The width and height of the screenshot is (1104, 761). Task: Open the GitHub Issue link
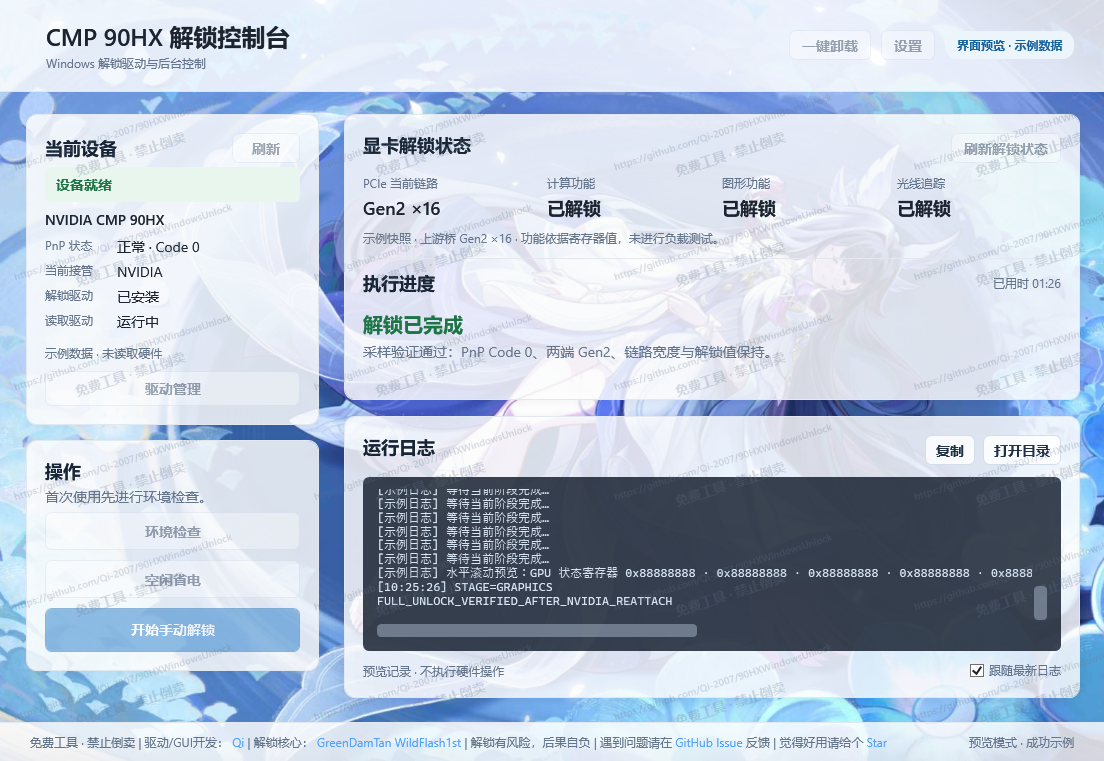(x=708, y=743)
